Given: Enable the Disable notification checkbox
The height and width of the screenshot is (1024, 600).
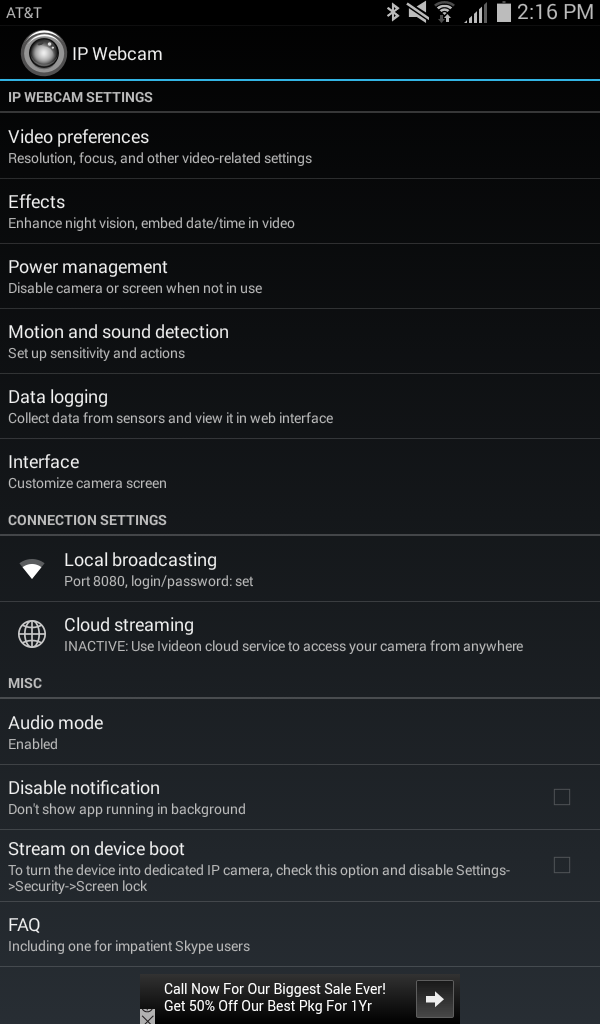Looking at the screenshot, I should [x=561, y=797].
